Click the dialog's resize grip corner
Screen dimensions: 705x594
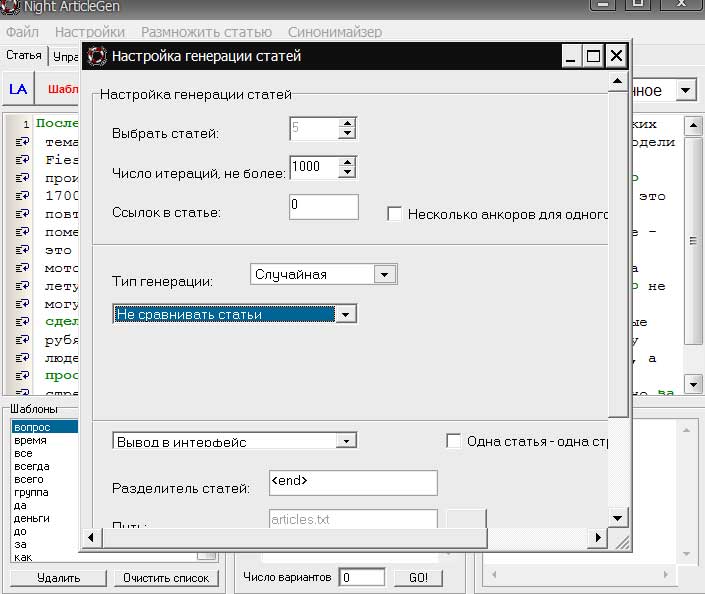point(621,541)
